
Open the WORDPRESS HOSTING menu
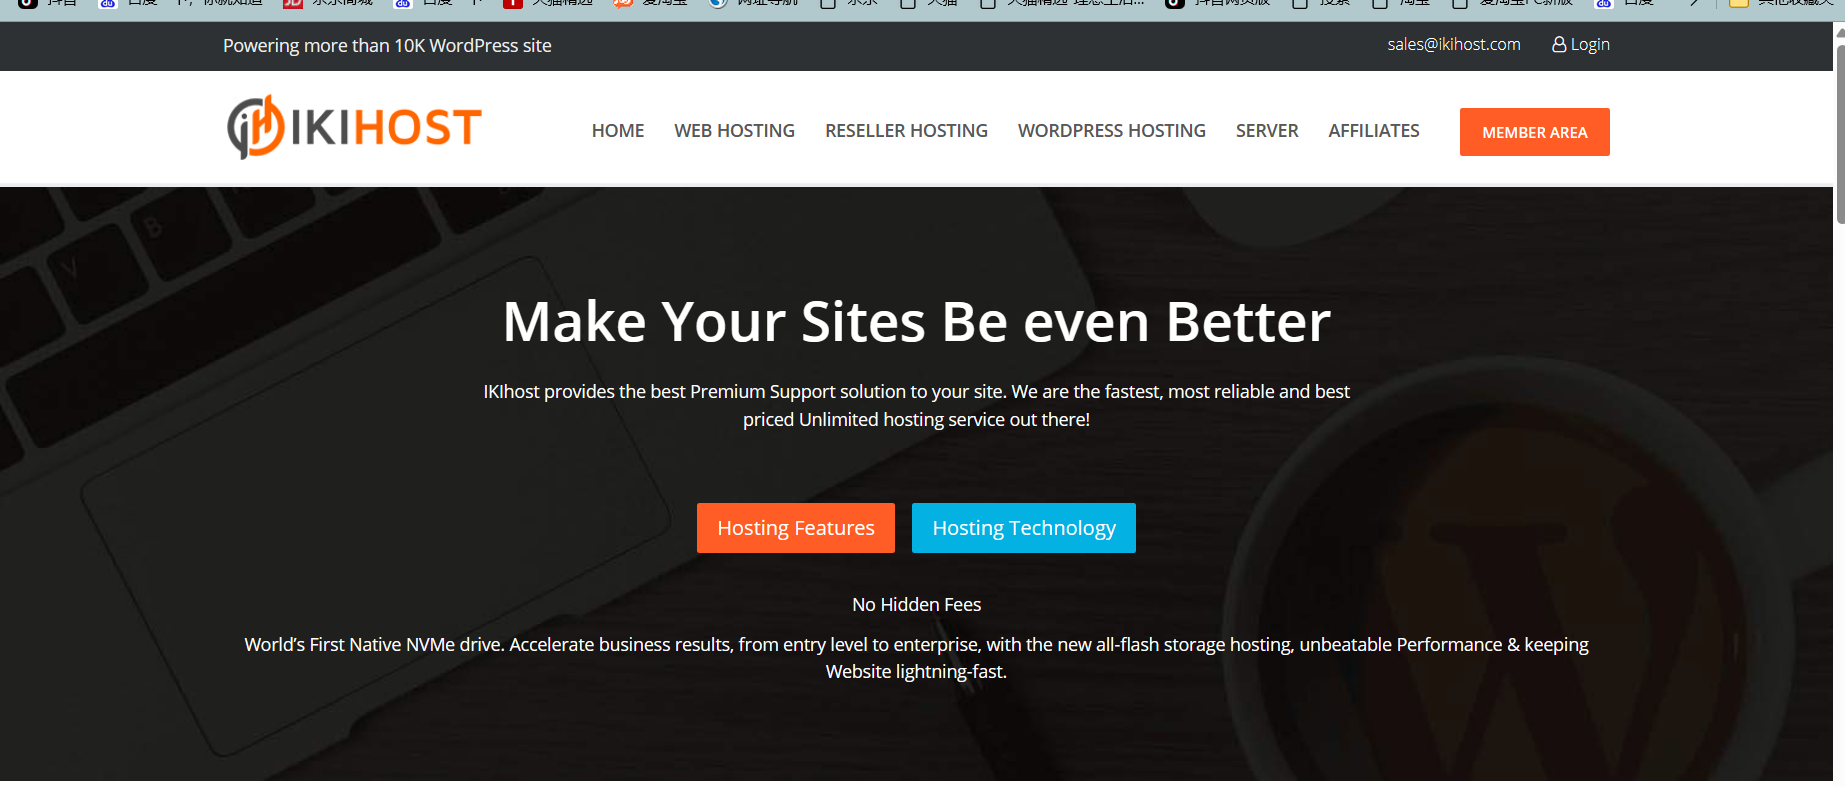point(1111,131)
